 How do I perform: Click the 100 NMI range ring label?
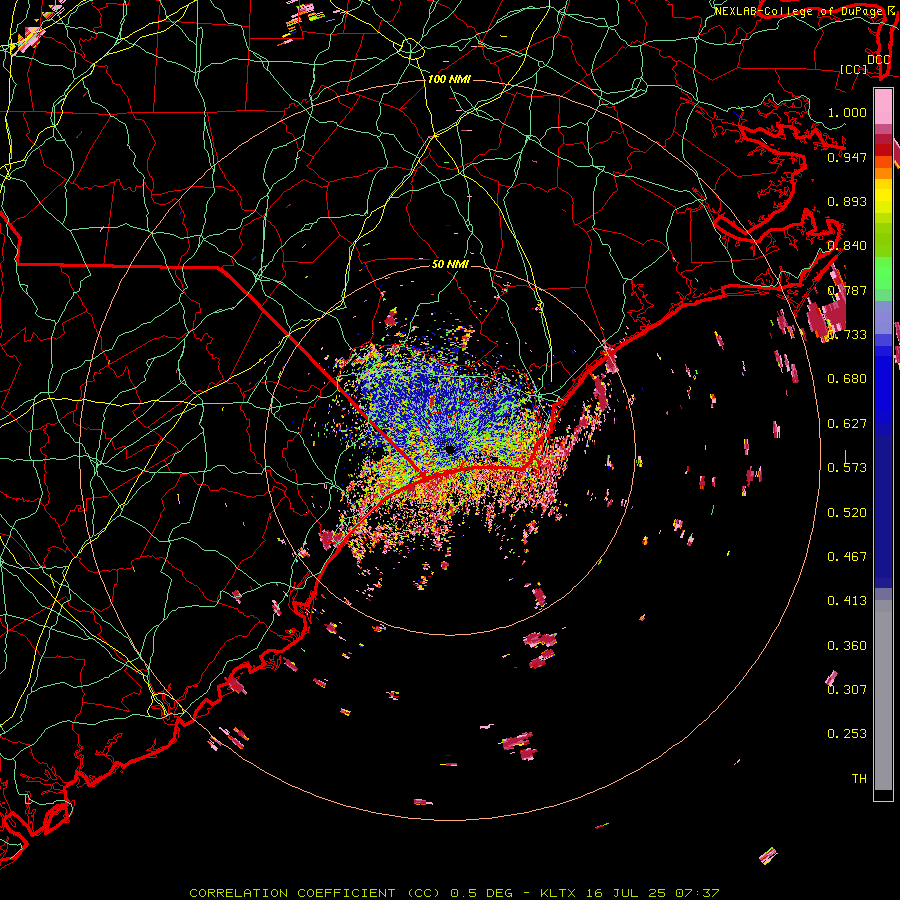pos(449,79)
